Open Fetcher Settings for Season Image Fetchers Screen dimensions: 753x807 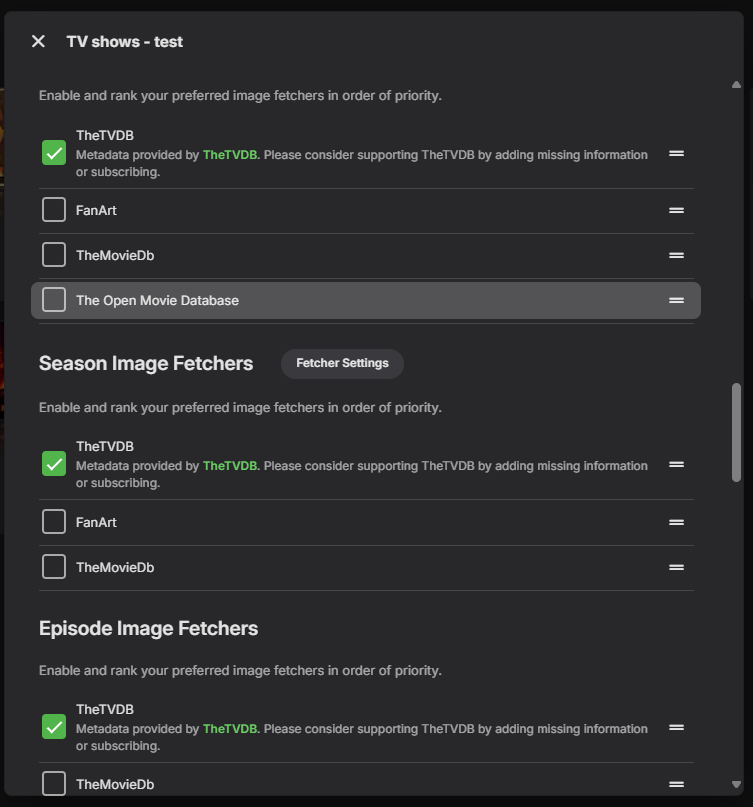pos(342,363)
